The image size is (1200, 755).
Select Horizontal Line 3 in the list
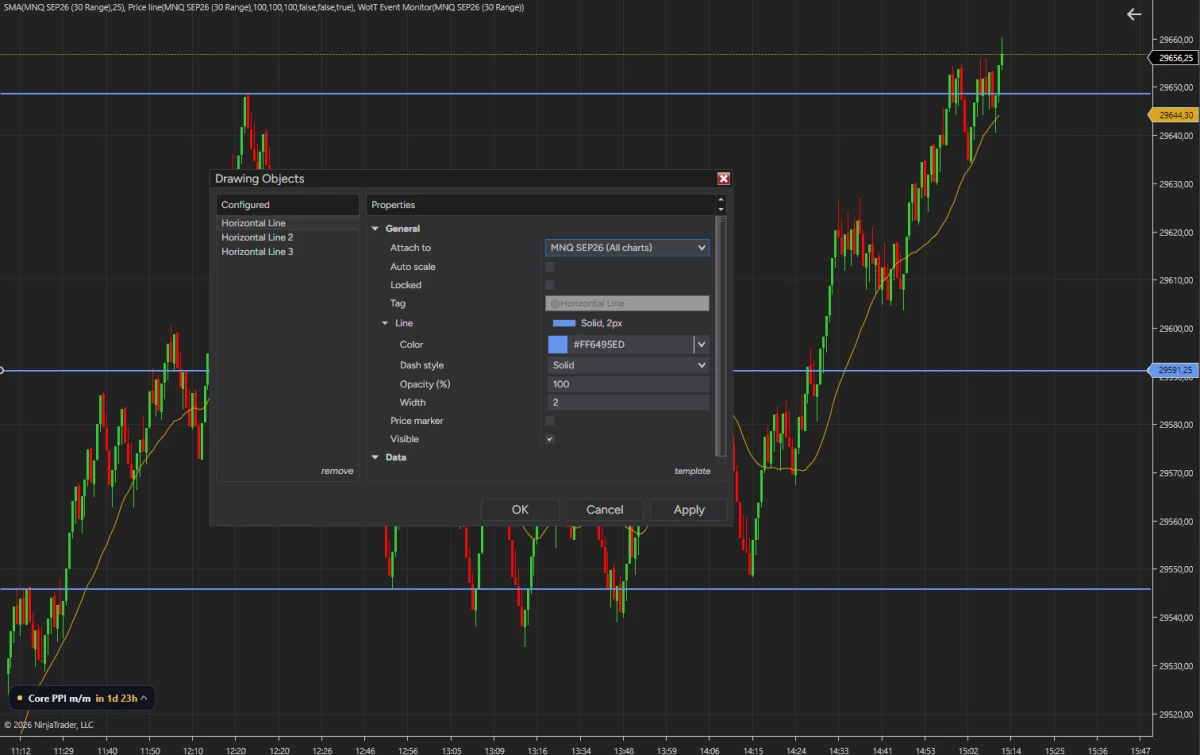pyautogui.click(x=288, y=251)
